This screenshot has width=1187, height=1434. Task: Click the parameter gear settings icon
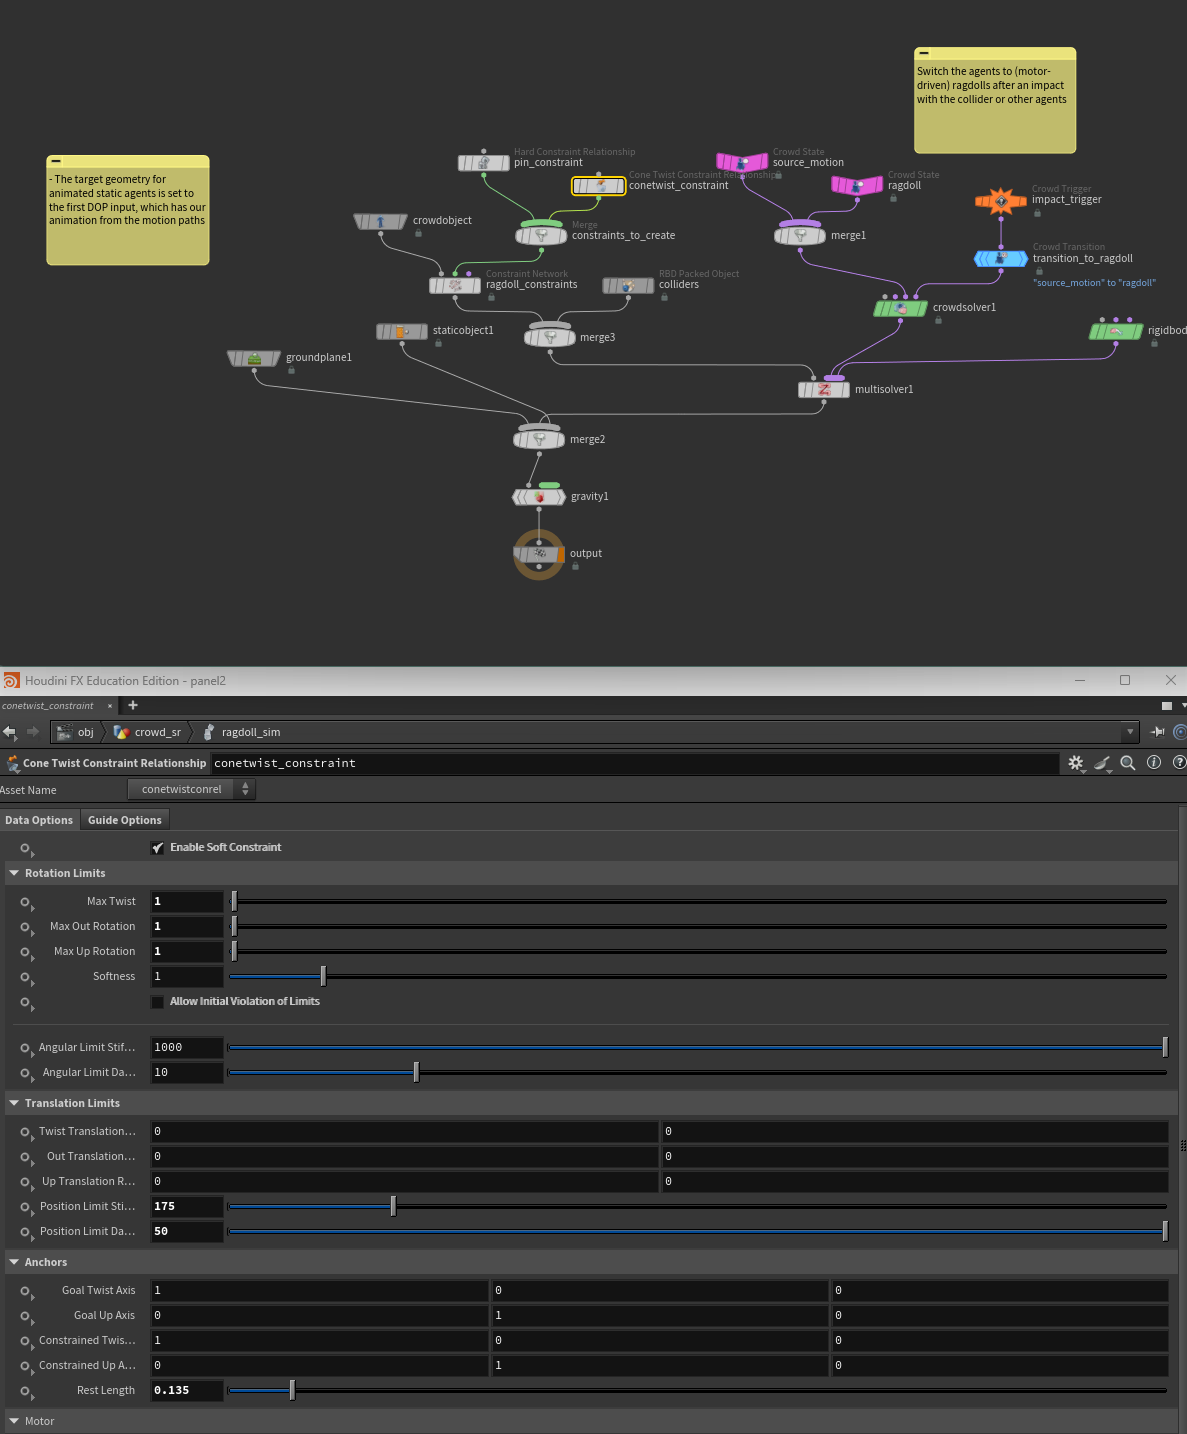[x=1076, y=763]
